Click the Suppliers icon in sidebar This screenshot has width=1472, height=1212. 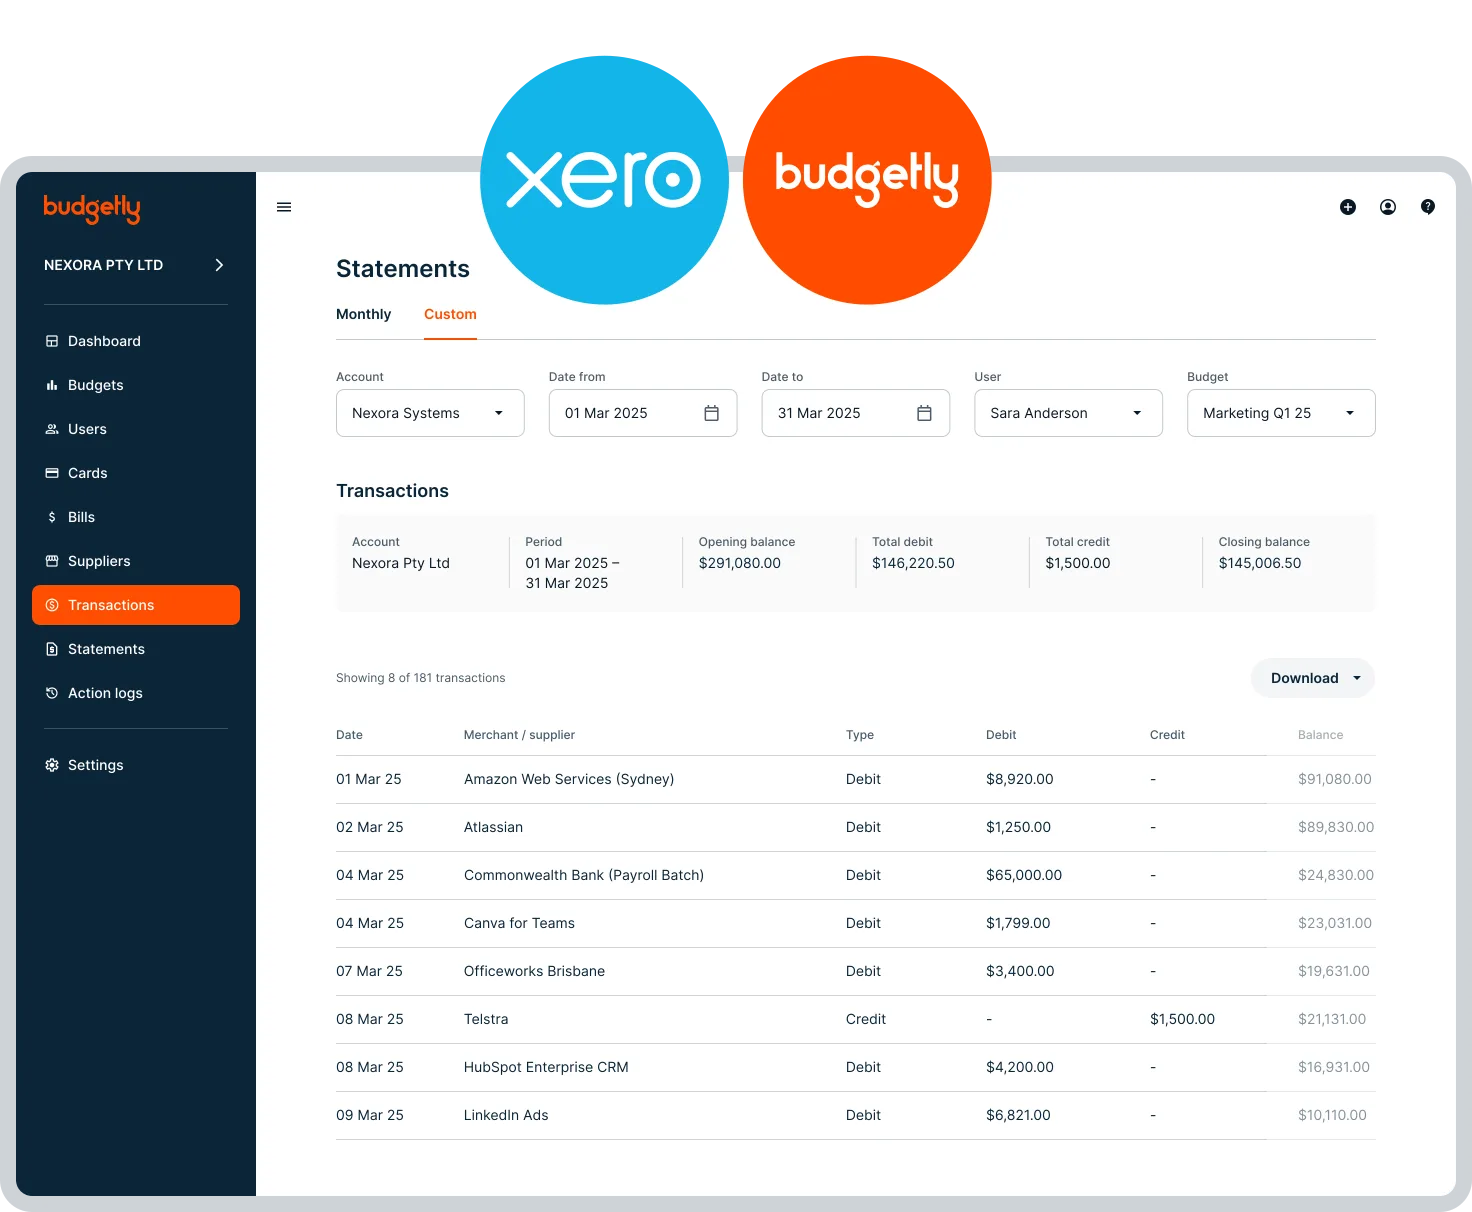51,561
